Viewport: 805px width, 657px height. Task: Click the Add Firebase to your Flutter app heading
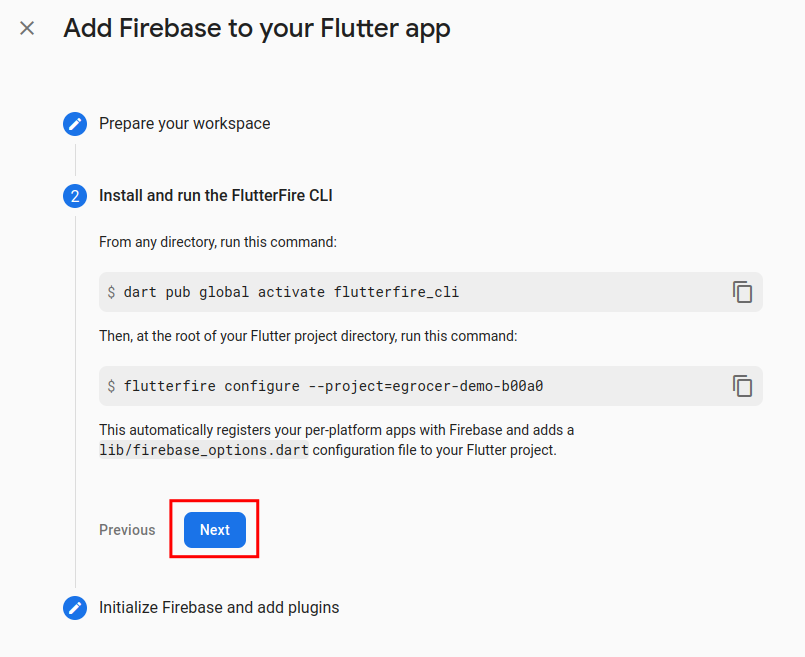tap(257, 28)
